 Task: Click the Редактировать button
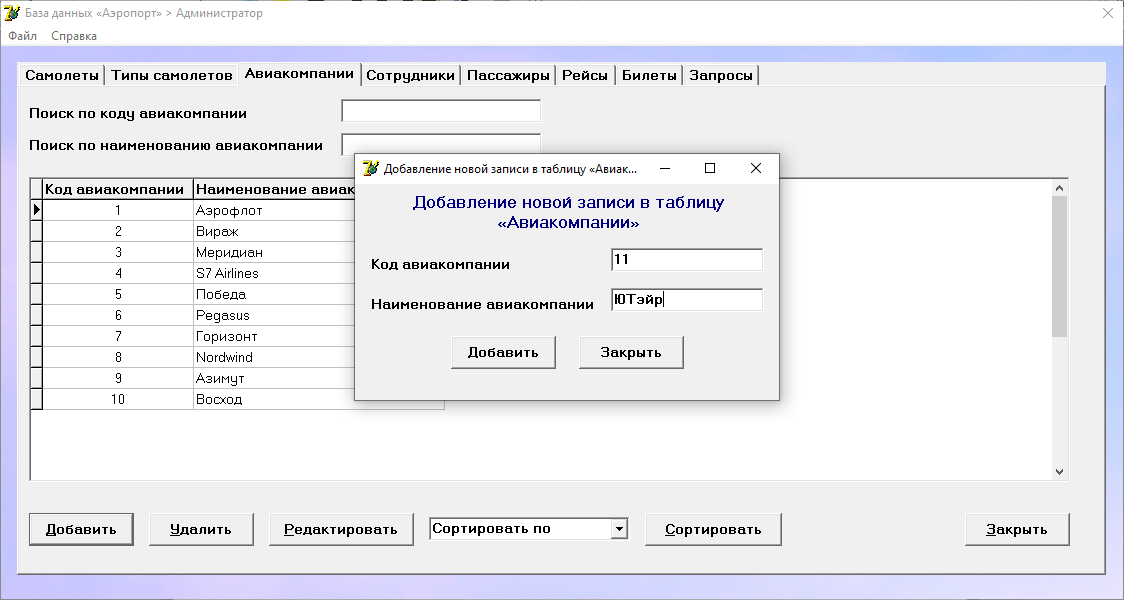[x=341, y=530]
